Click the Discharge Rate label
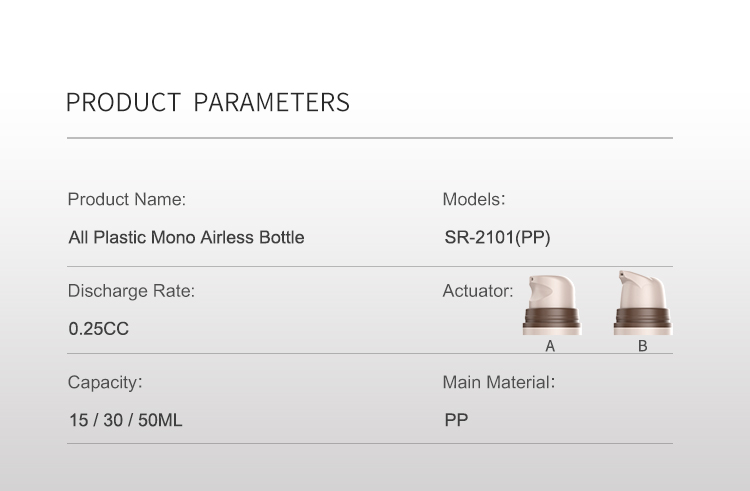This screenshot has width=750, height=491. click(x=131, y=291)
